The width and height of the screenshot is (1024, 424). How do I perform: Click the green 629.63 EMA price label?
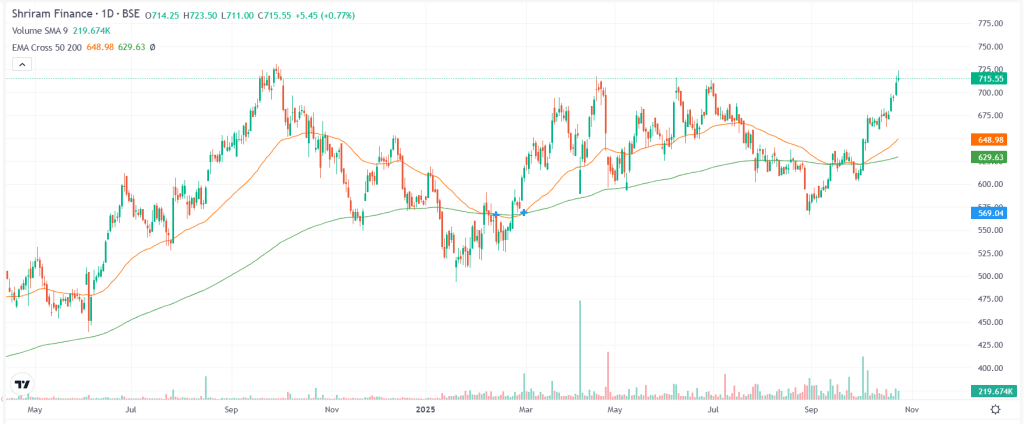[989, 157]
